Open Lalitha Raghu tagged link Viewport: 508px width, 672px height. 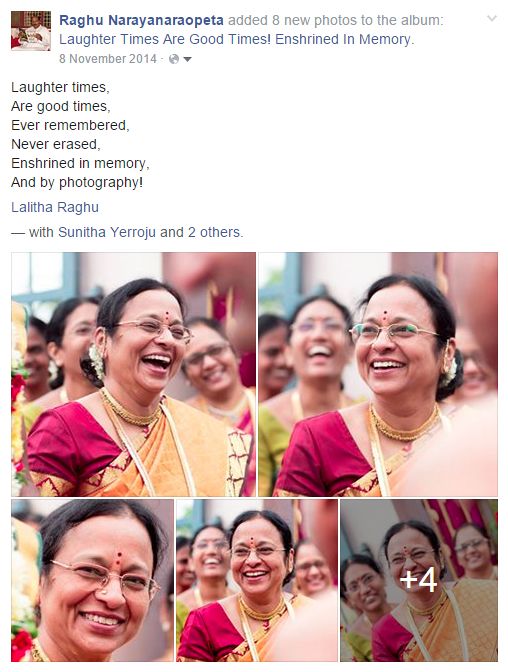point(55,207)
